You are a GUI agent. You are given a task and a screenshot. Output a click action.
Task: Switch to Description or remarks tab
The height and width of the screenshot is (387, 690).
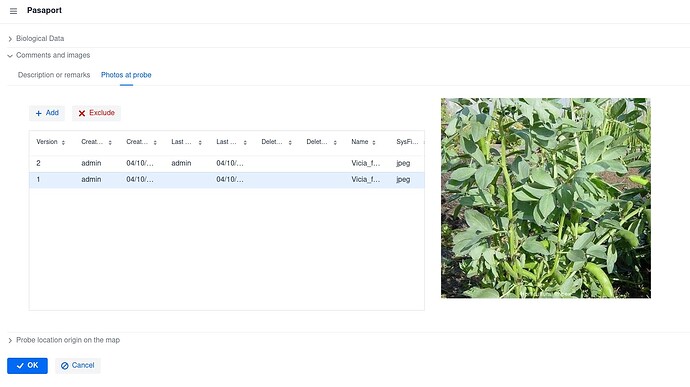[x=54, y=75]
